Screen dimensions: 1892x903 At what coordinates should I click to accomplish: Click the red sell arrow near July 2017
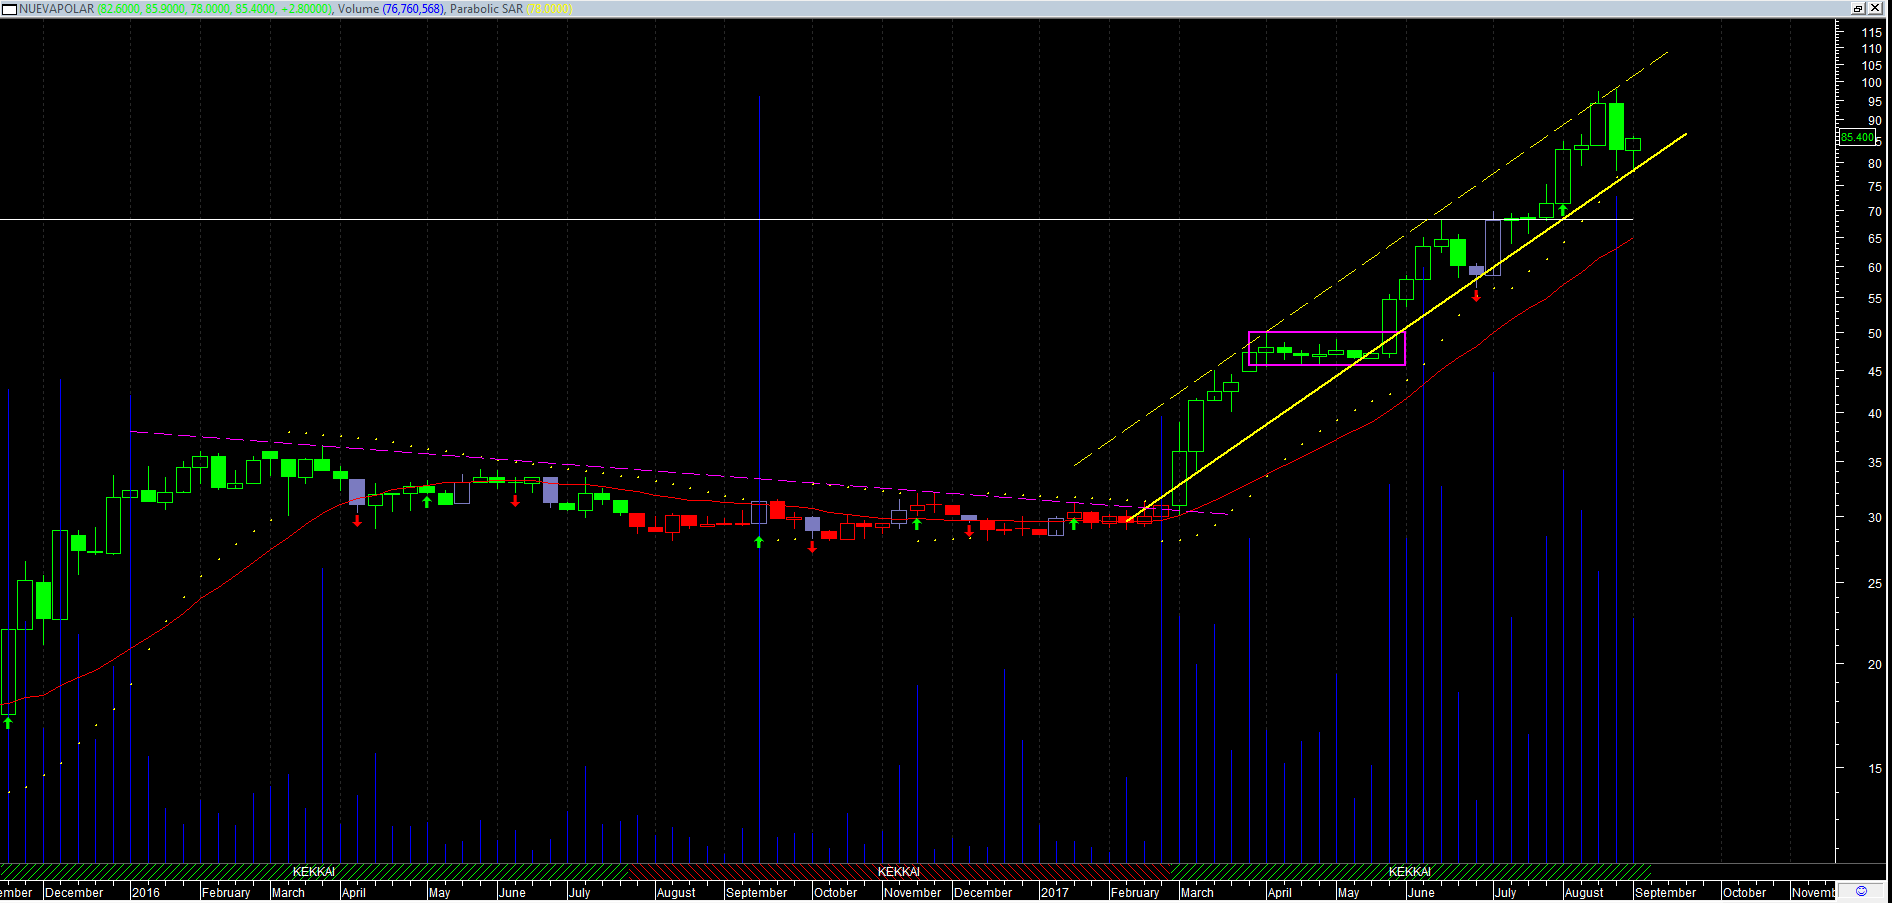pos(1476,295)
